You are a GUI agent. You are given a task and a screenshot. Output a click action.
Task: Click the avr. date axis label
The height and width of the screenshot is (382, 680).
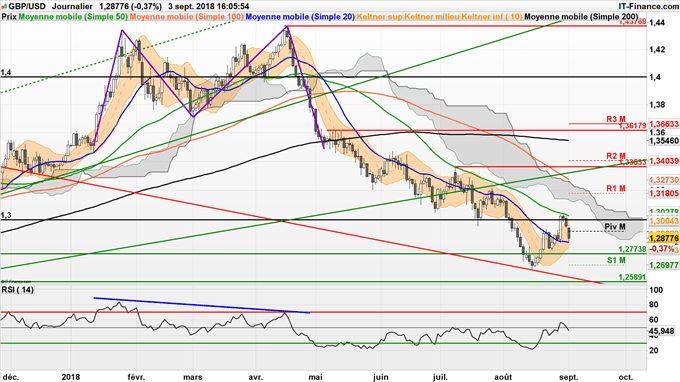(255, 377)
